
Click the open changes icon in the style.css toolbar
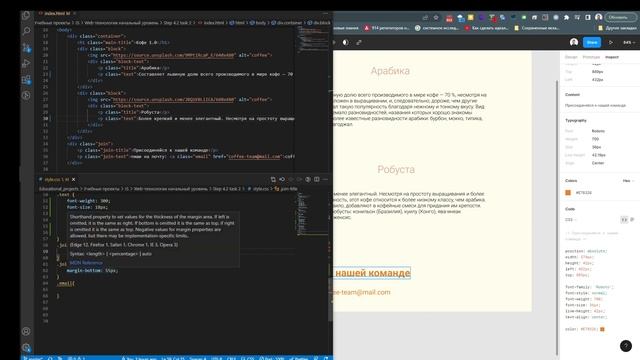(x=273, y=179)
